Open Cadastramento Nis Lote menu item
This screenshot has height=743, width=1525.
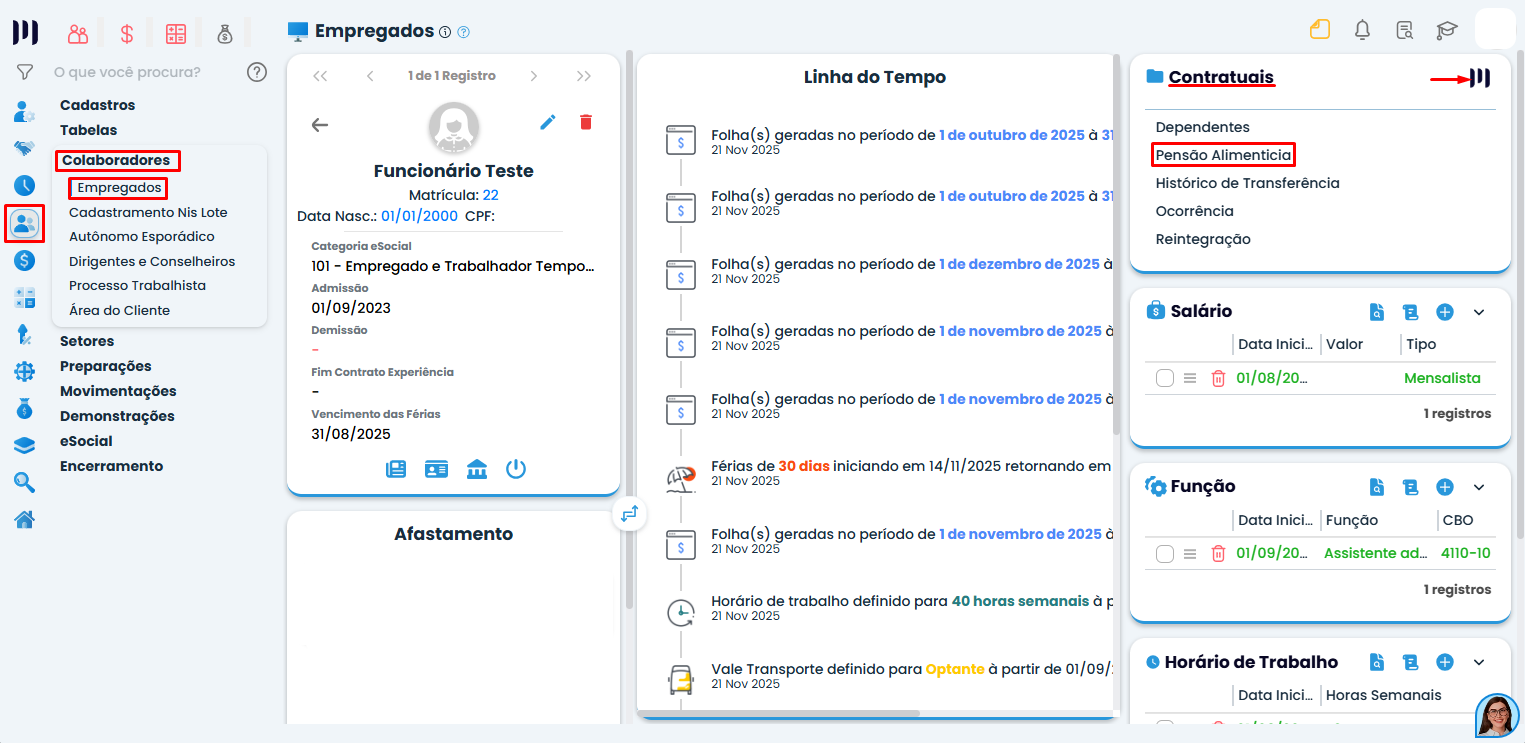(x=148, y=212)
